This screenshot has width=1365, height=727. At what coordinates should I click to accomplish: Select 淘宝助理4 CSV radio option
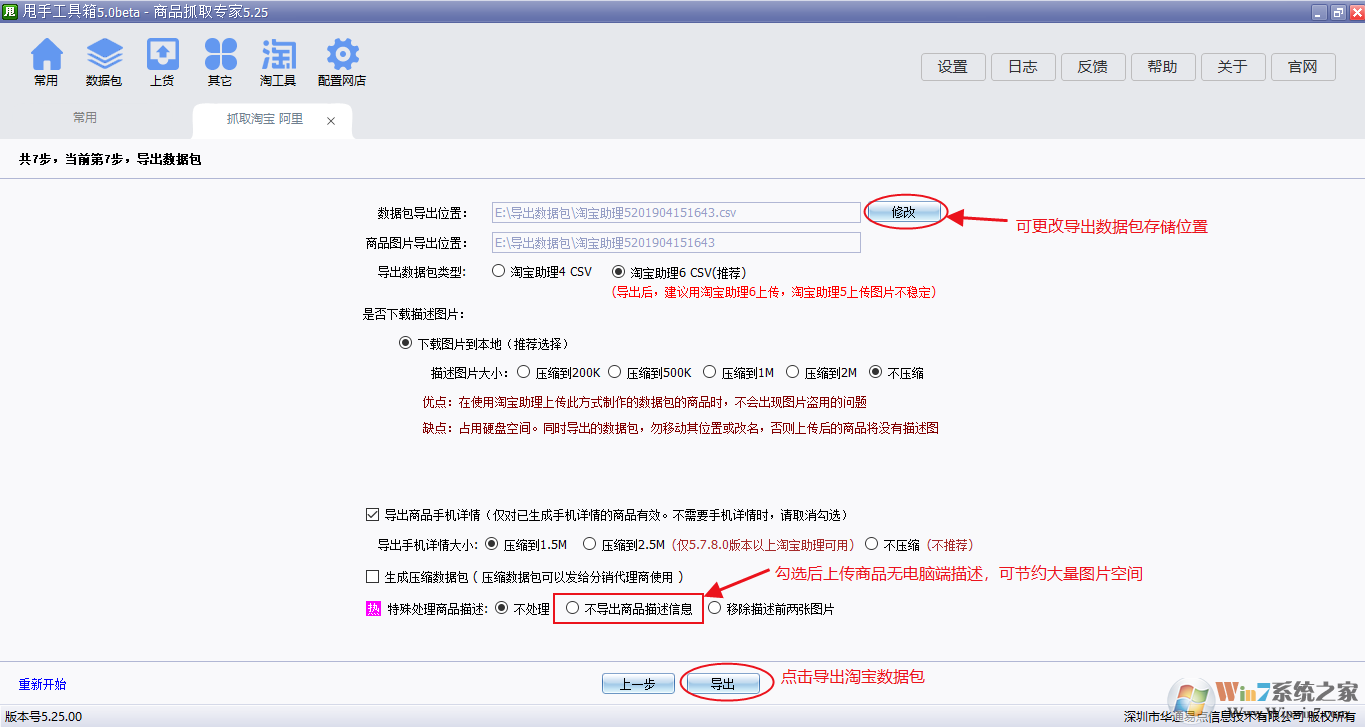pos(499,271)
